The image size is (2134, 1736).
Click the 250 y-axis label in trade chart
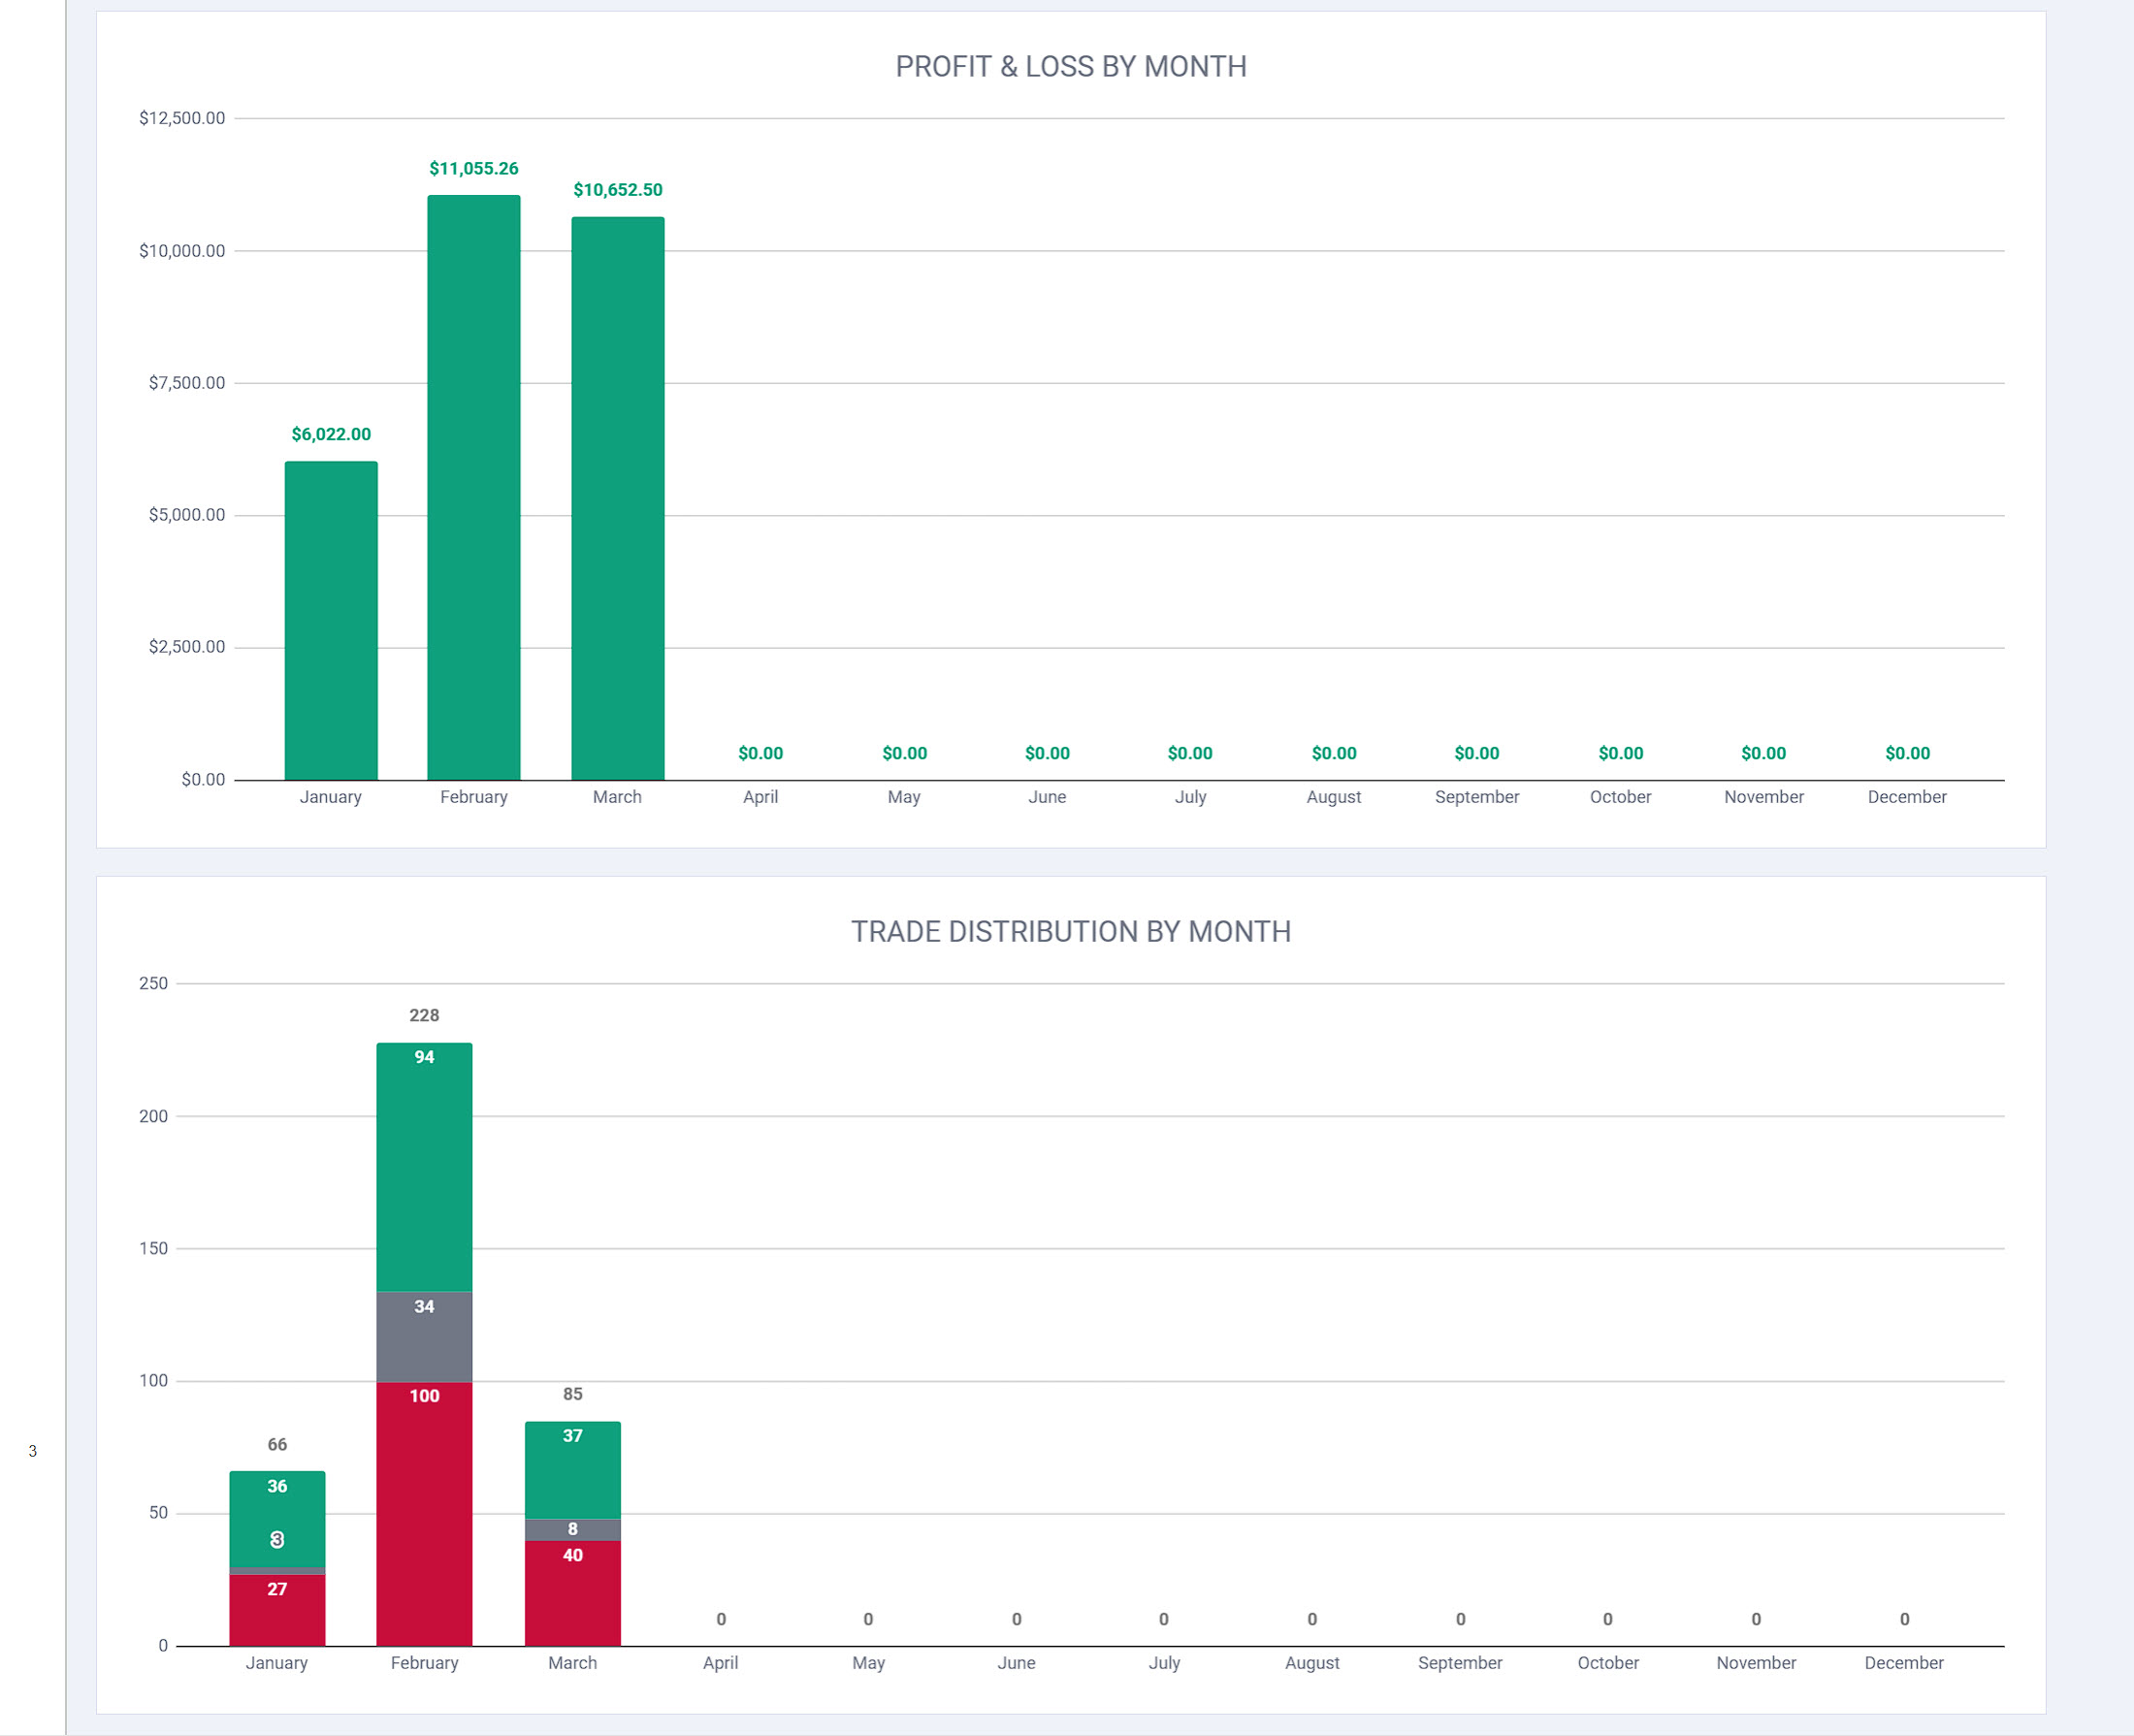tap(153, 983)
